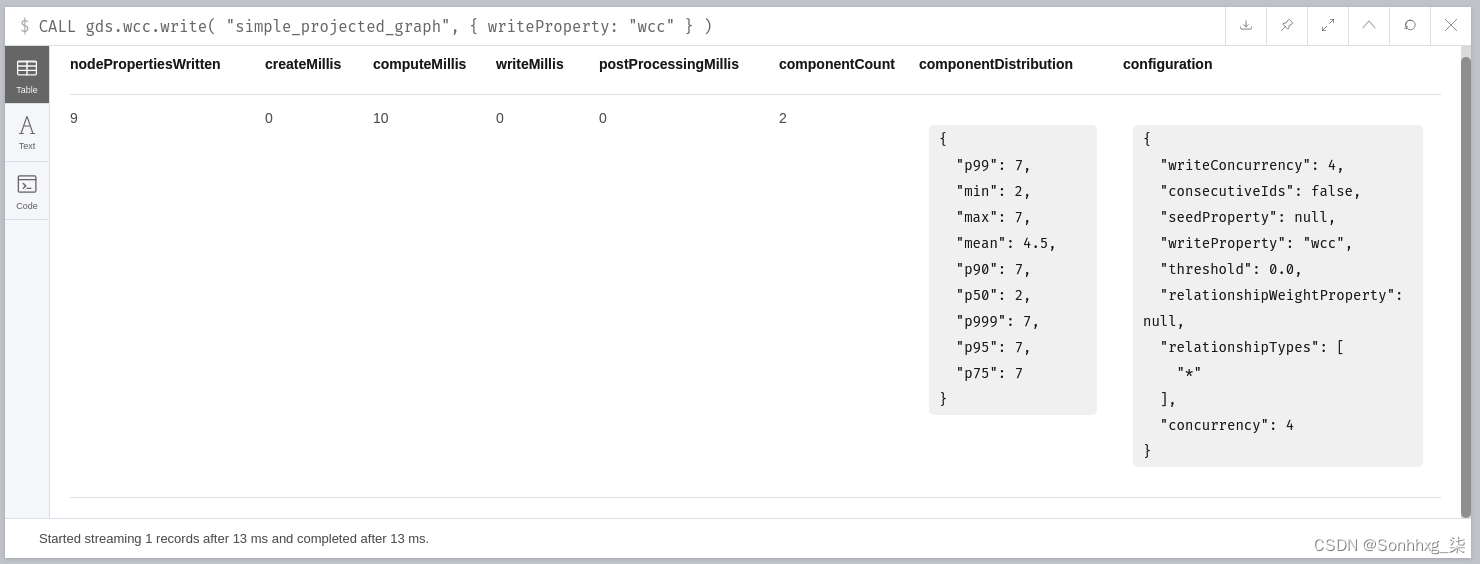Click the nodePropertiesWritten column header
Screen dimensions: 1480x564
pyautogui.click(x=145, y=64)
